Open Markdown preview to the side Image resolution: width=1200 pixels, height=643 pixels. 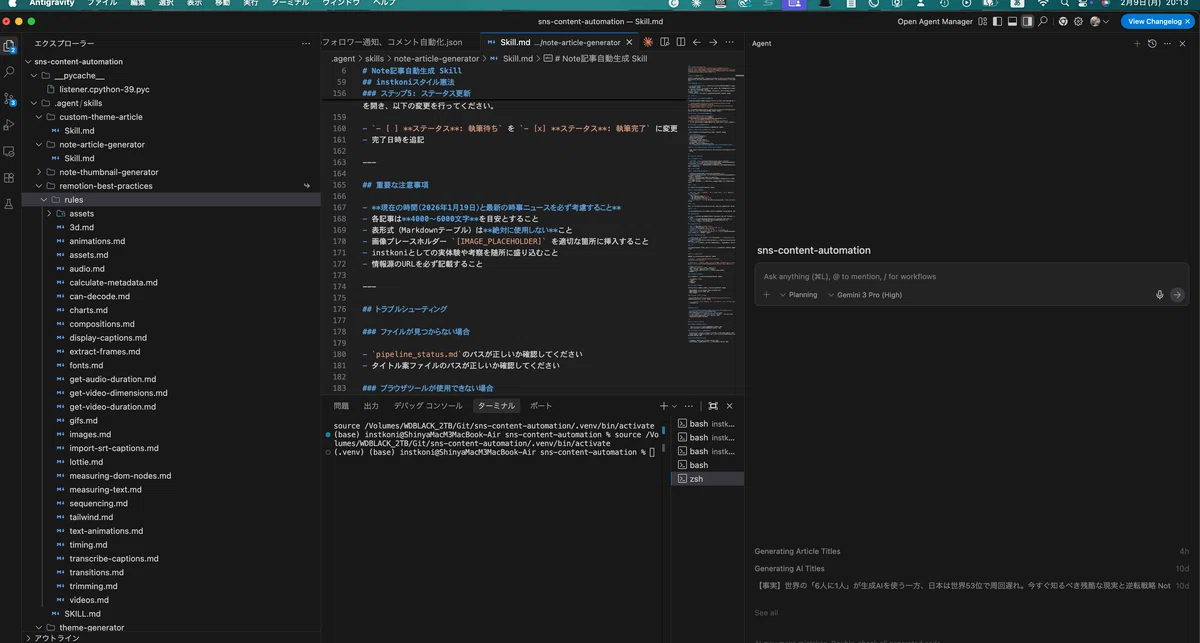coord(665,42)
